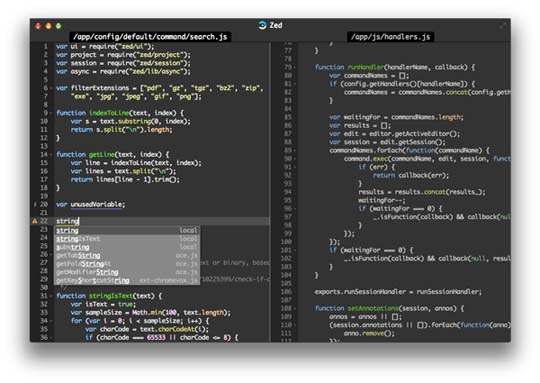This screenshot has width=540, height=383.
Task: Choose the 'stringIsText' autocomplete suggestion
Action: coord(127,239)
